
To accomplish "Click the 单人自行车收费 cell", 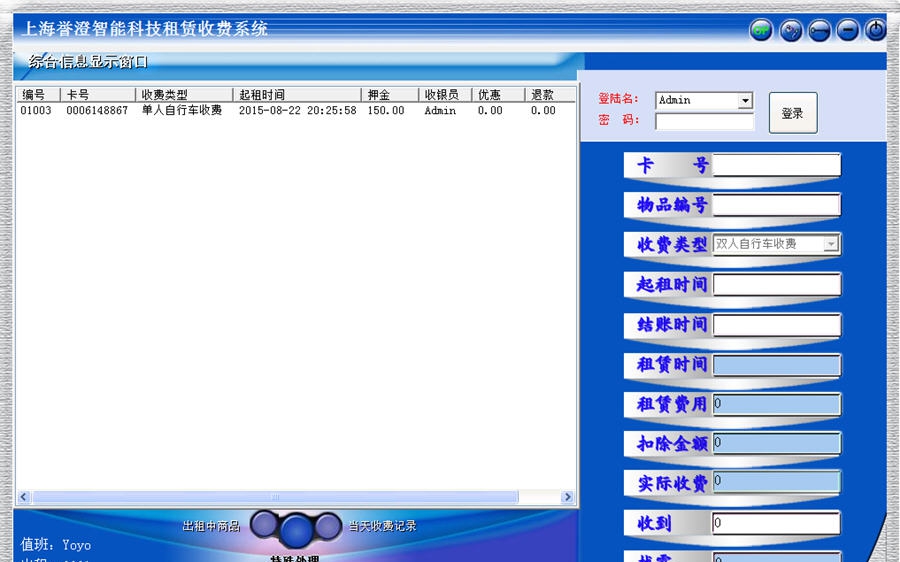I will pos(182,110).
